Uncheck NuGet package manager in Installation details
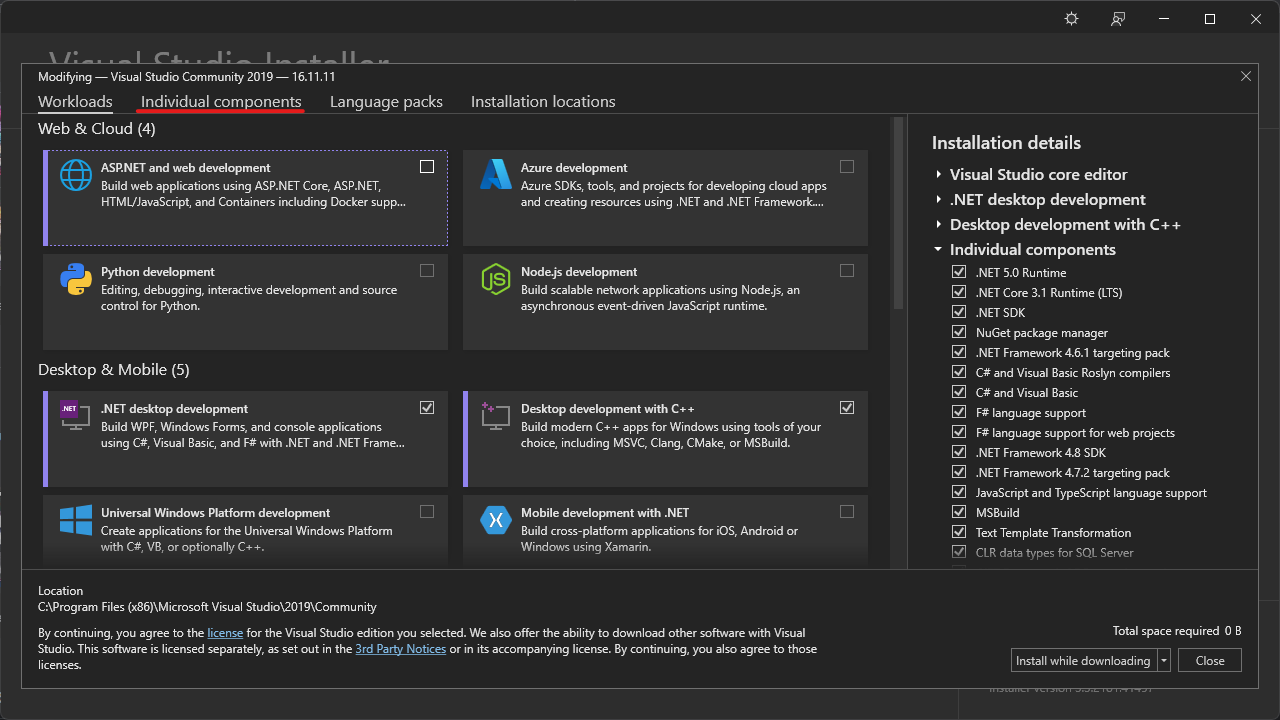1280x720 pixels. (959, 332)
